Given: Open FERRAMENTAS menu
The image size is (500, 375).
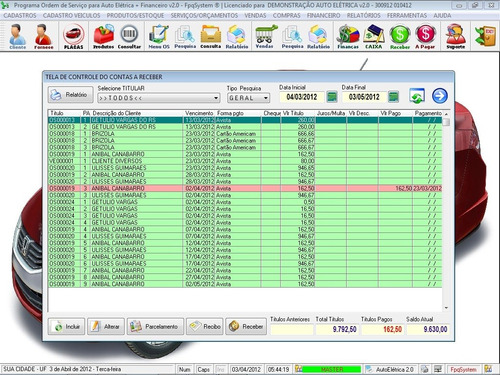Looking at the screenshot, I should tap(407, 16).
